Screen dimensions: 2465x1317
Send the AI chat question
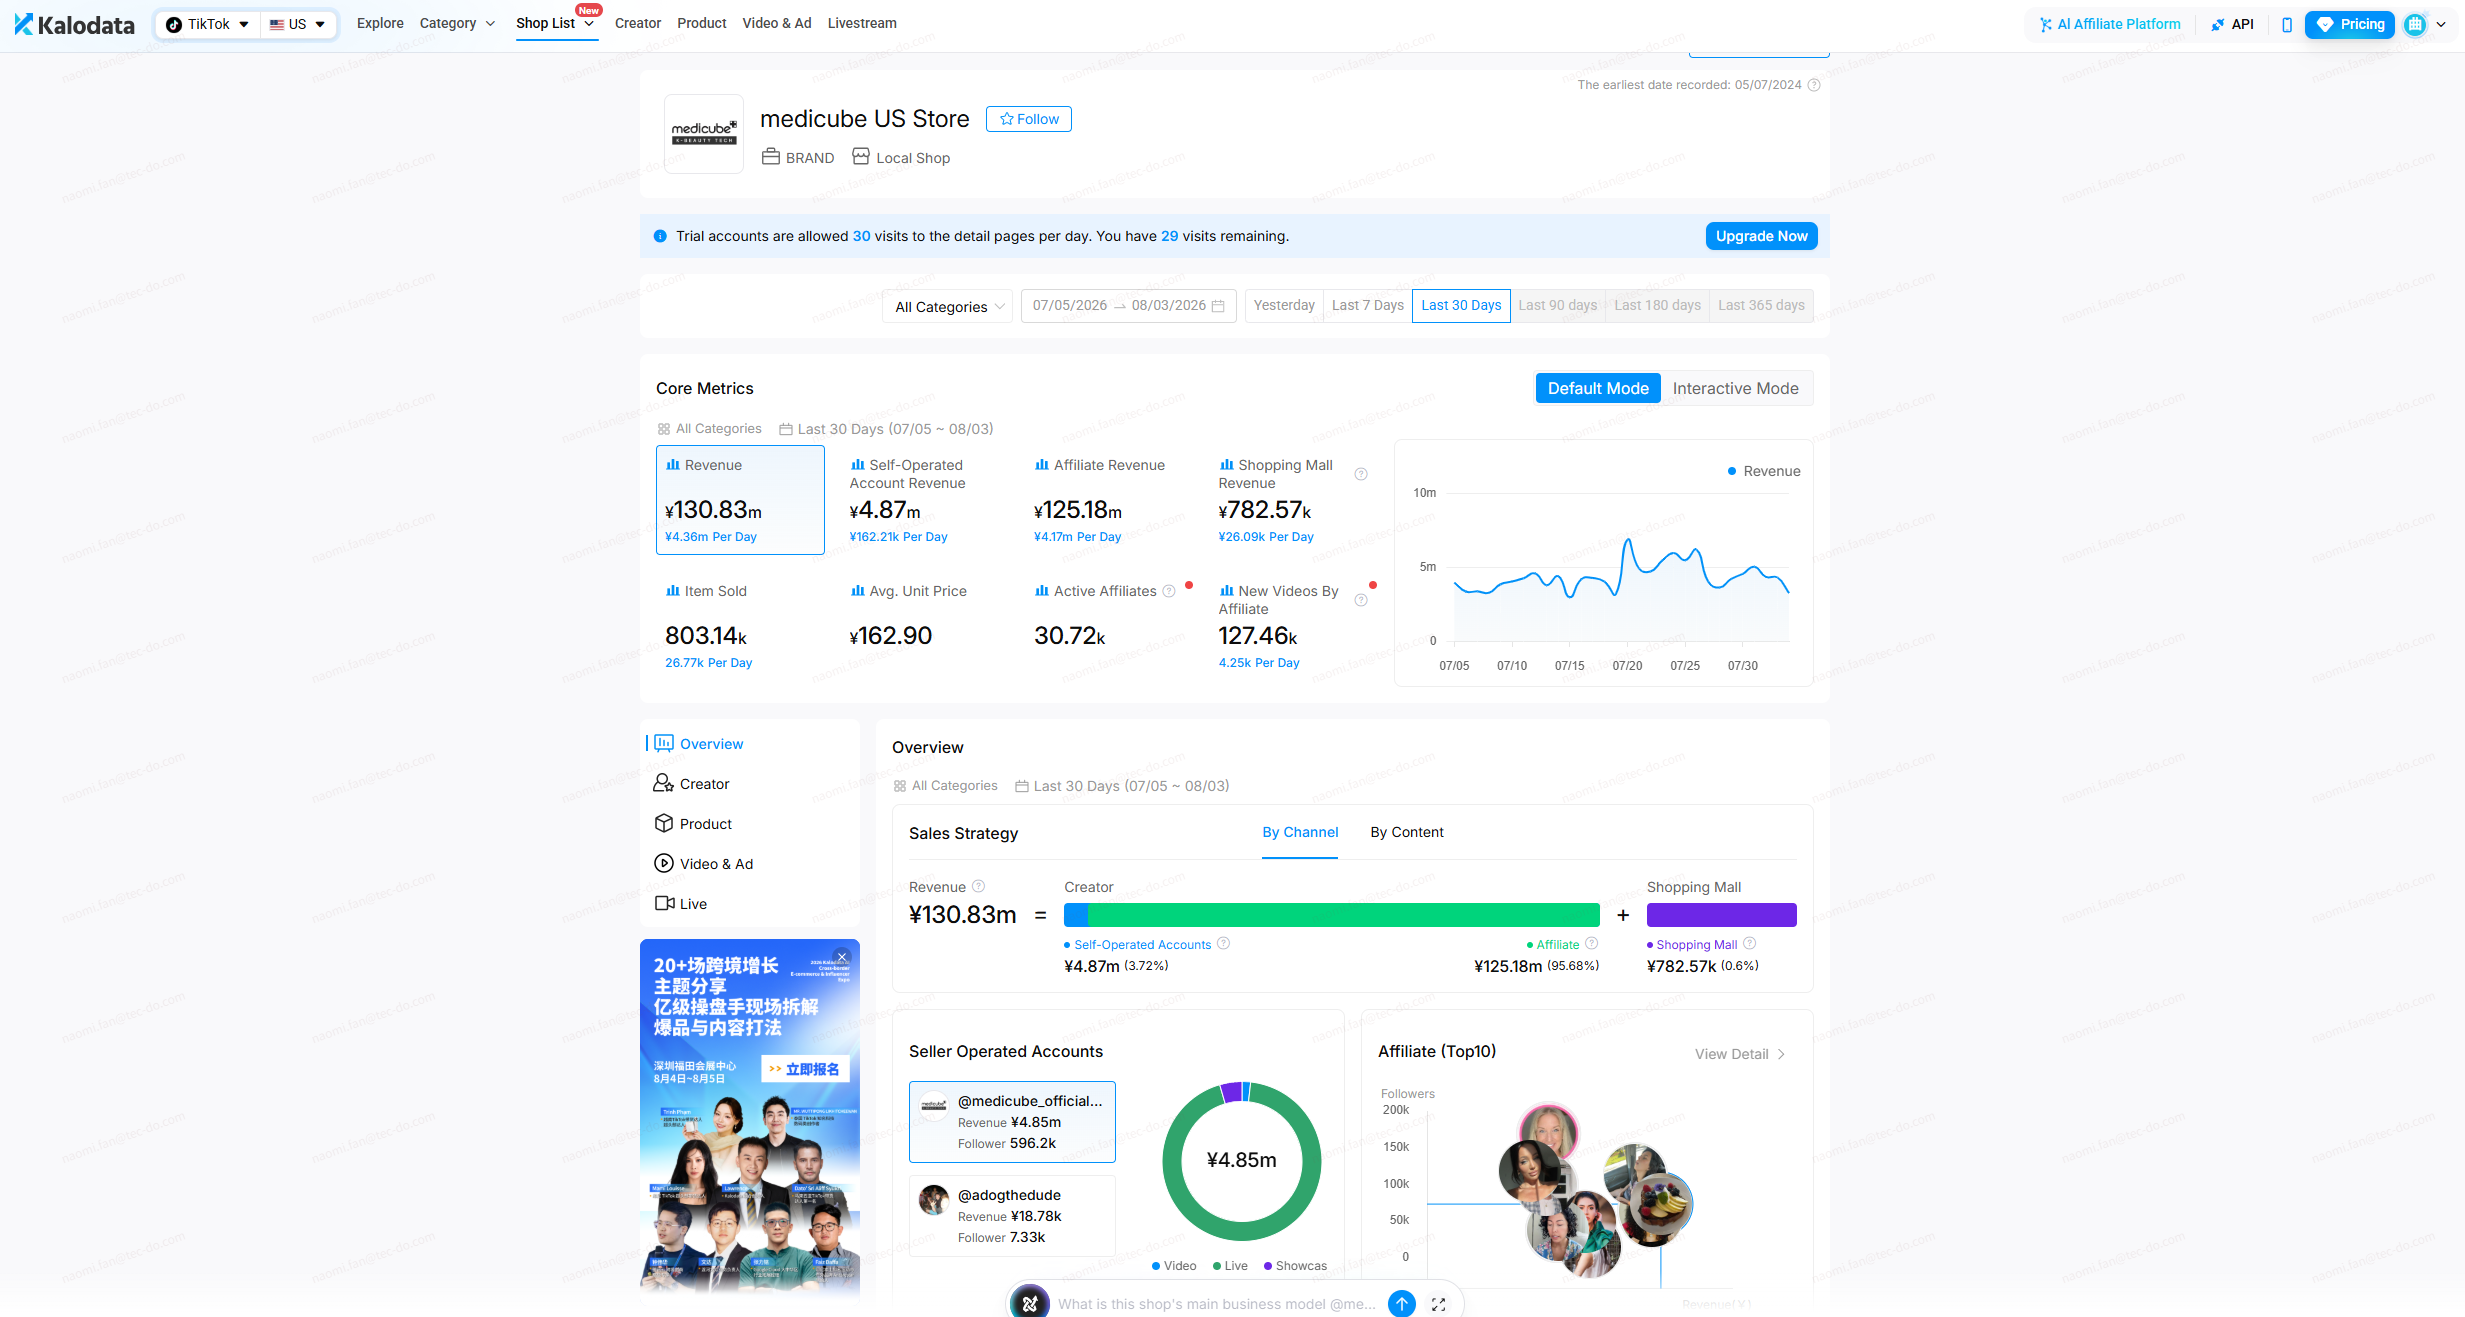(1402, 1303)
